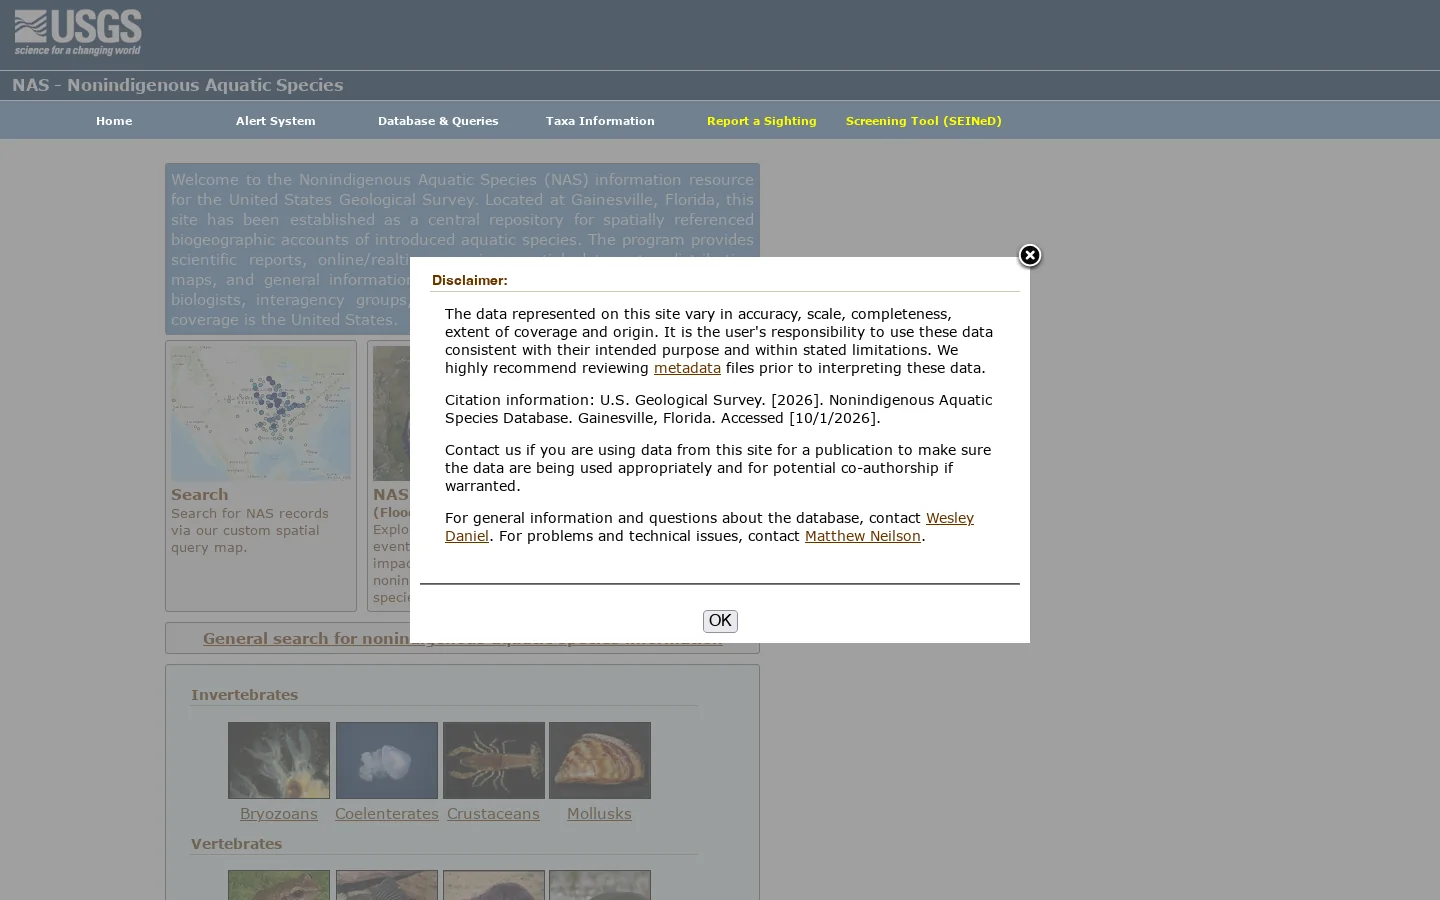Image resolution: width=1440 pixels, height=900 pixels.
Task: Open Taxa Information menu
Action: pyautogui.click(x=600, y=121)
